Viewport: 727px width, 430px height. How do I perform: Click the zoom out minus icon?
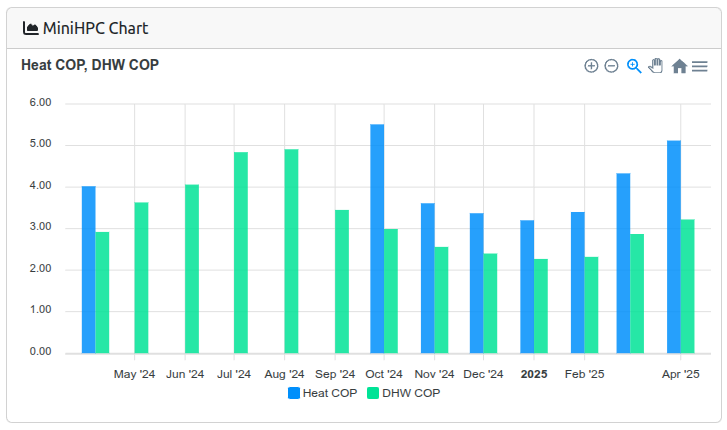coord(611,66)
